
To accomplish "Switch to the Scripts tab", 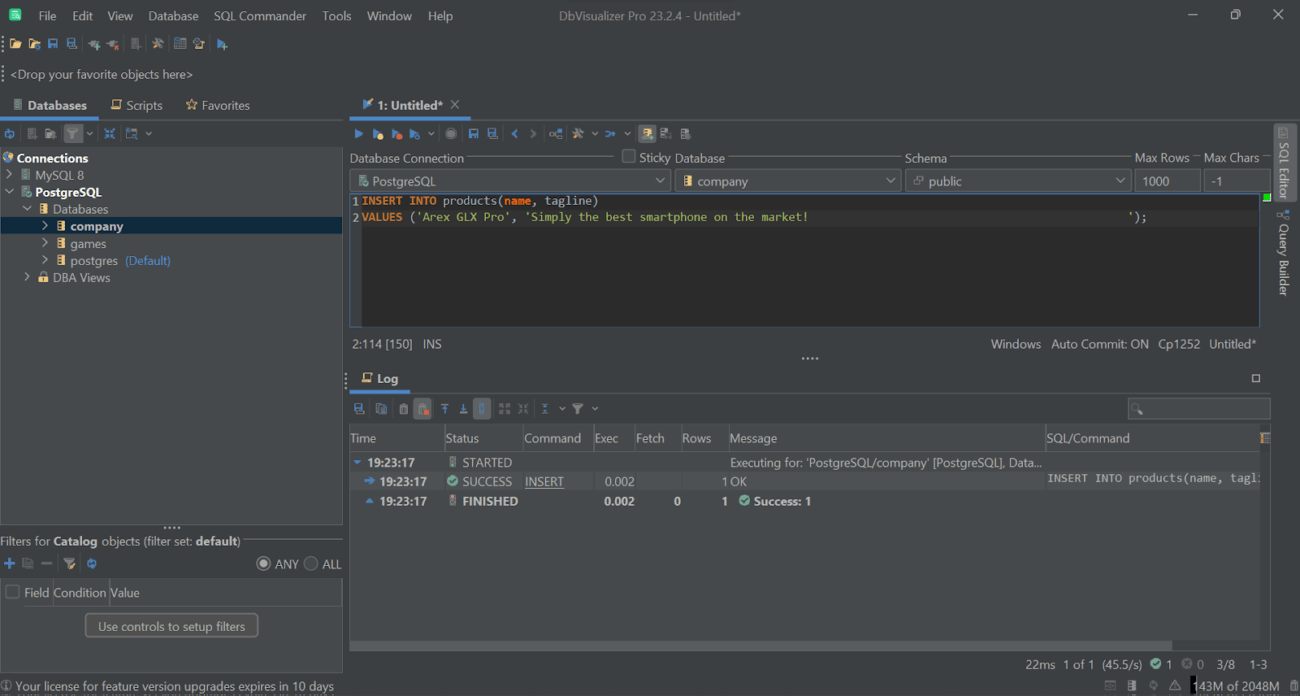I will pos(136,105).
